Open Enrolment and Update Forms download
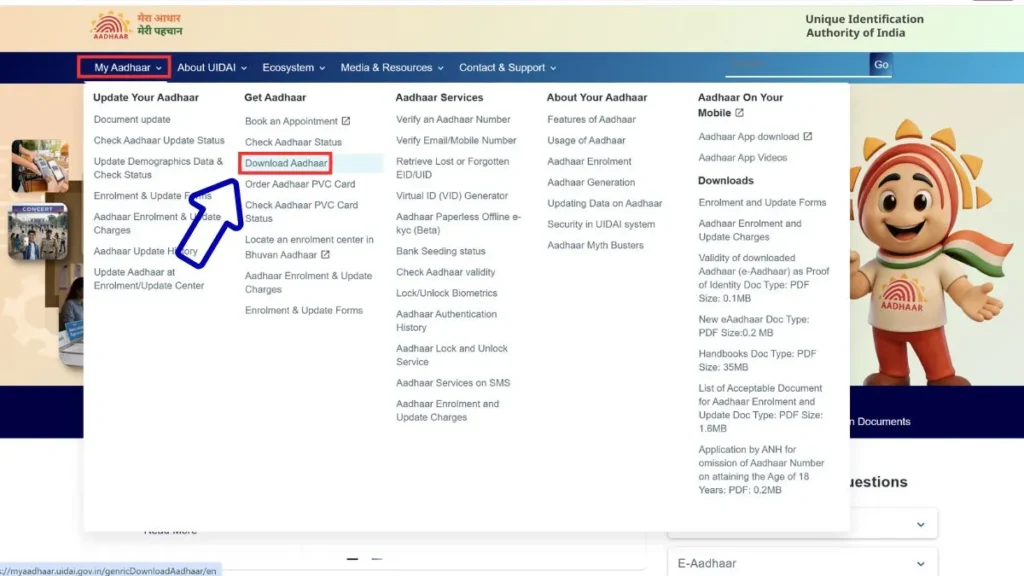 762,202
